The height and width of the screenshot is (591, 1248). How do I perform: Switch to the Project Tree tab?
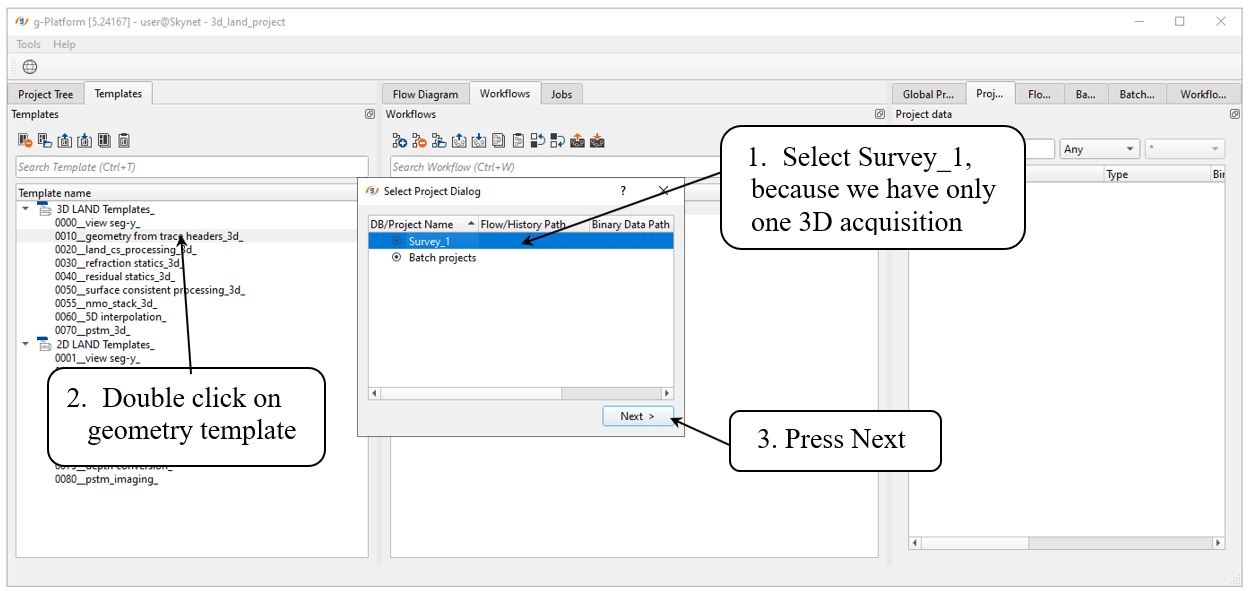click(46, 94)
